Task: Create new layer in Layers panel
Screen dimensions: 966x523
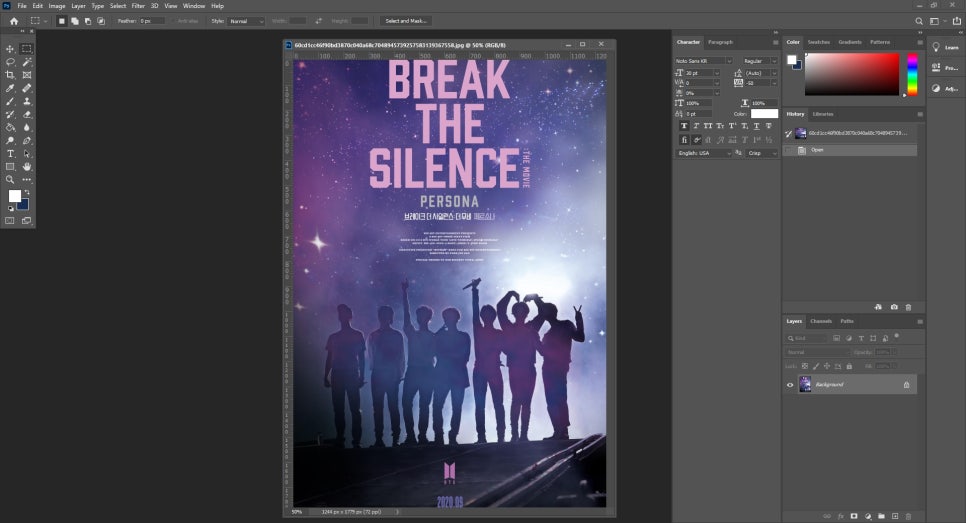Action: coord(895,516)
